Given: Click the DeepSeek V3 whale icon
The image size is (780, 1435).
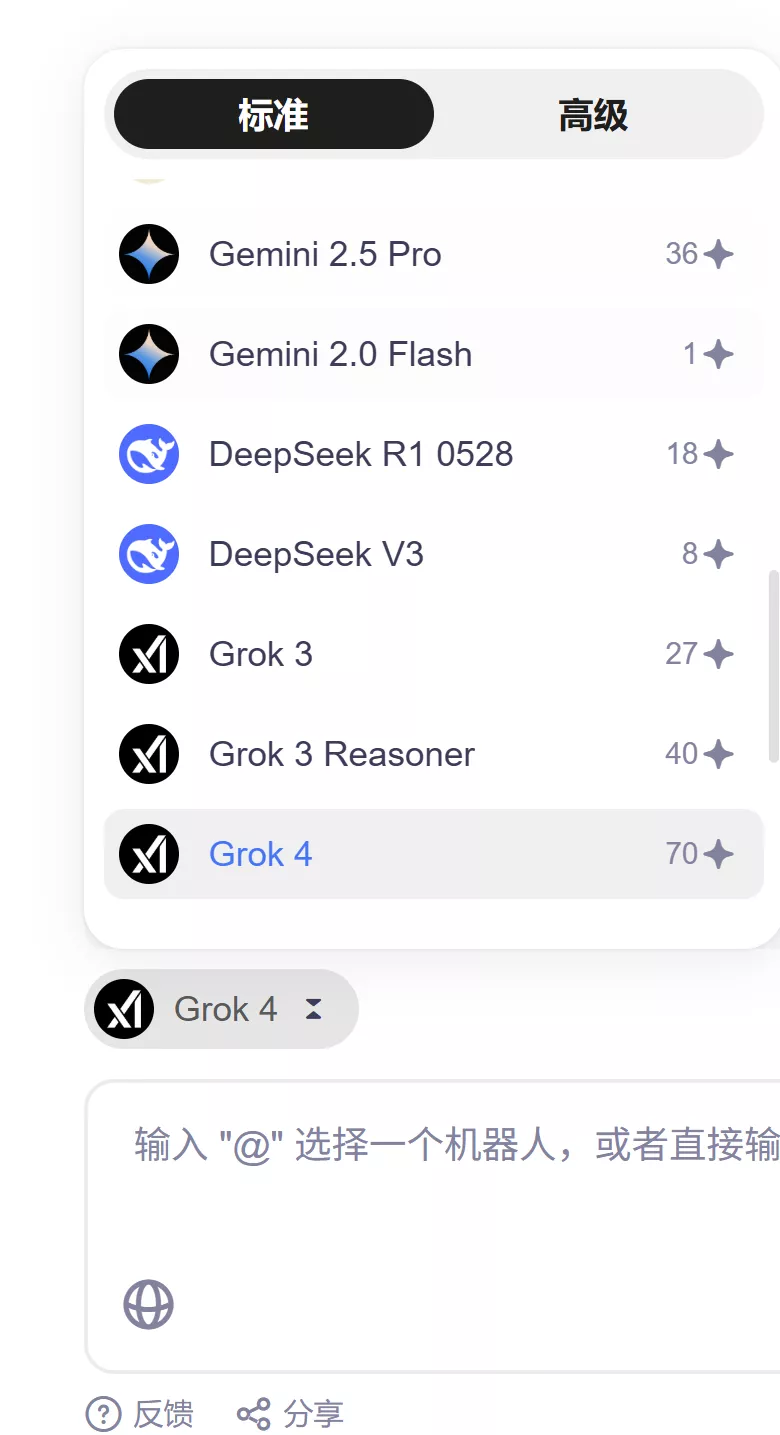Looking at the screenshot, I should [149, 554].
